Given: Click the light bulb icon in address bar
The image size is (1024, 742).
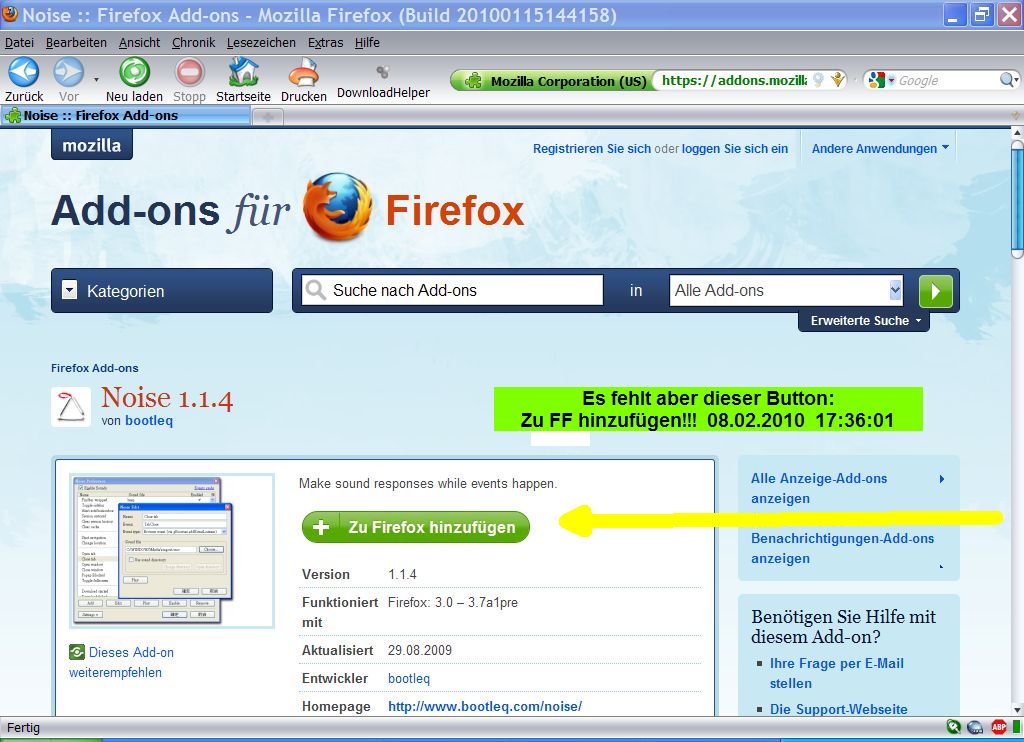Looking at the screenshot, I should pos(818,80).
